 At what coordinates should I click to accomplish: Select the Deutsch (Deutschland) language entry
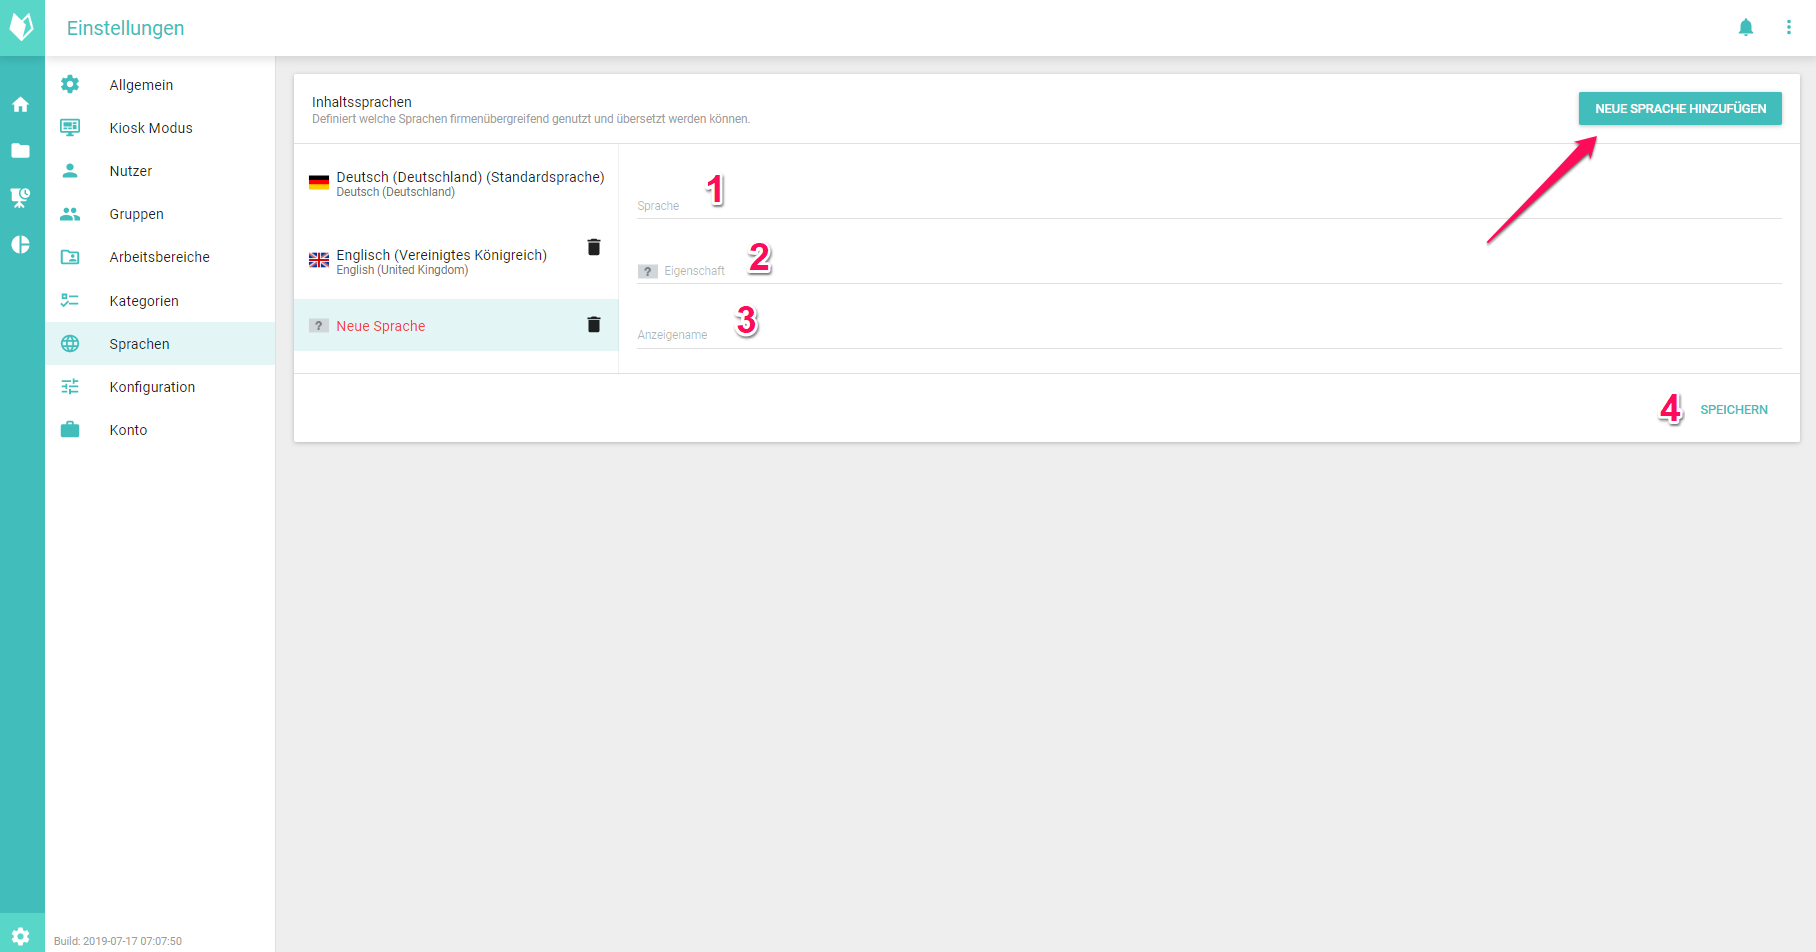(x=456, y=184)
